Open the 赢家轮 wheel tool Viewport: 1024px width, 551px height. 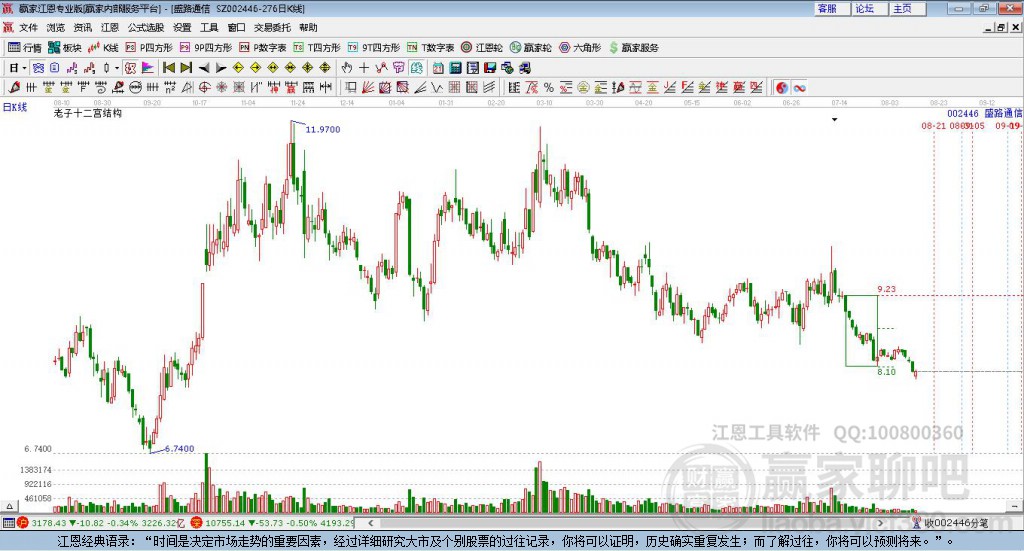click(530, 48)
